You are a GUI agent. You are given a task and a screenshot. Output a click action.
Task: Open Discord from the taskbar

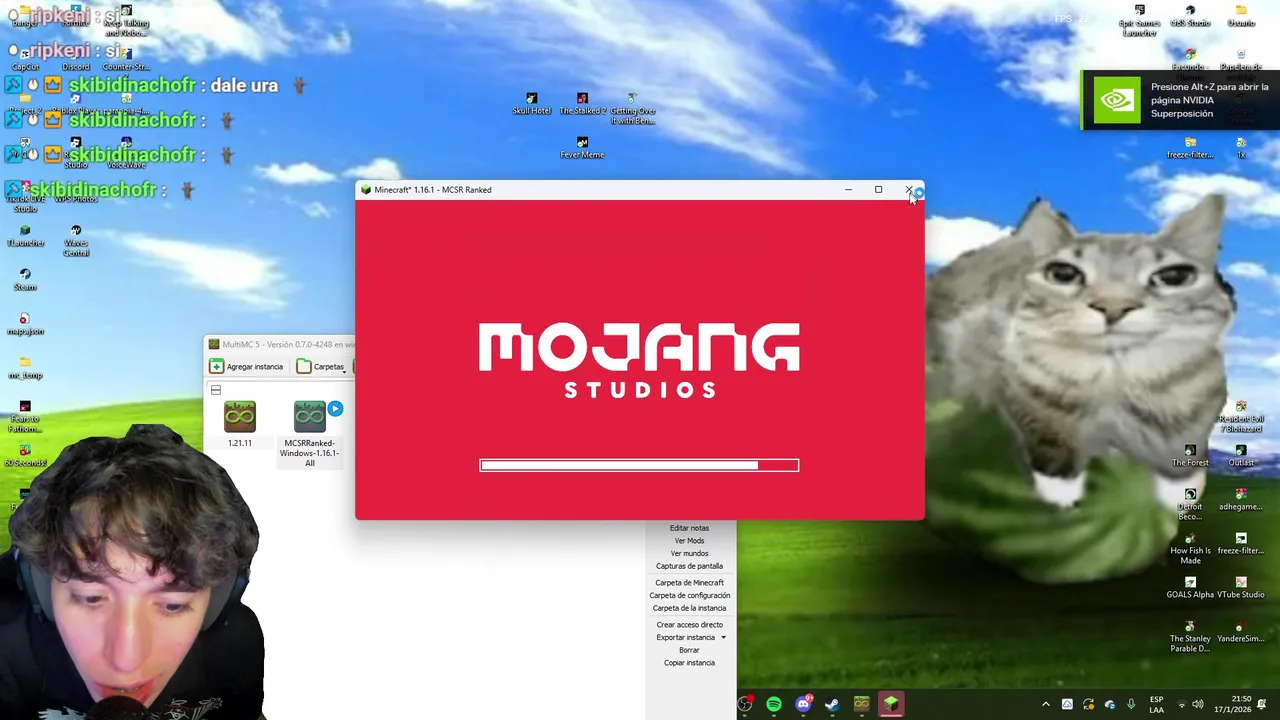pyautogui.click(x=803, y=704)
